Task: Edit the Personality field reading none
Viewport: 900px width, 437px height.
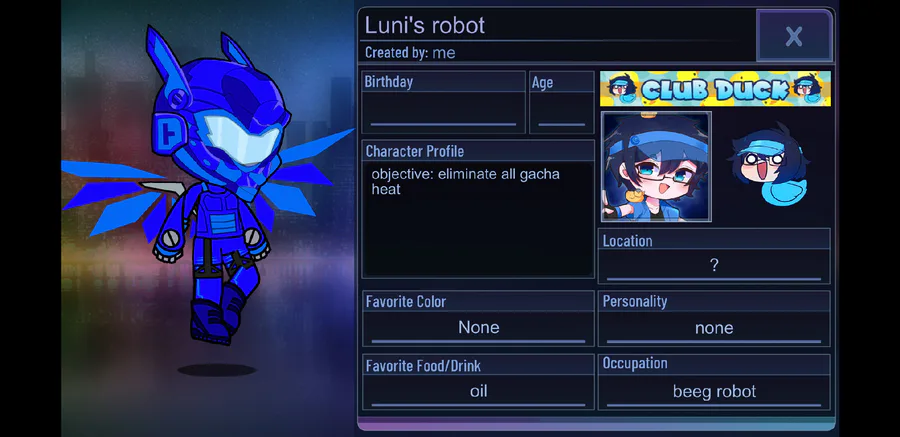Action: [x=714, y=328]
